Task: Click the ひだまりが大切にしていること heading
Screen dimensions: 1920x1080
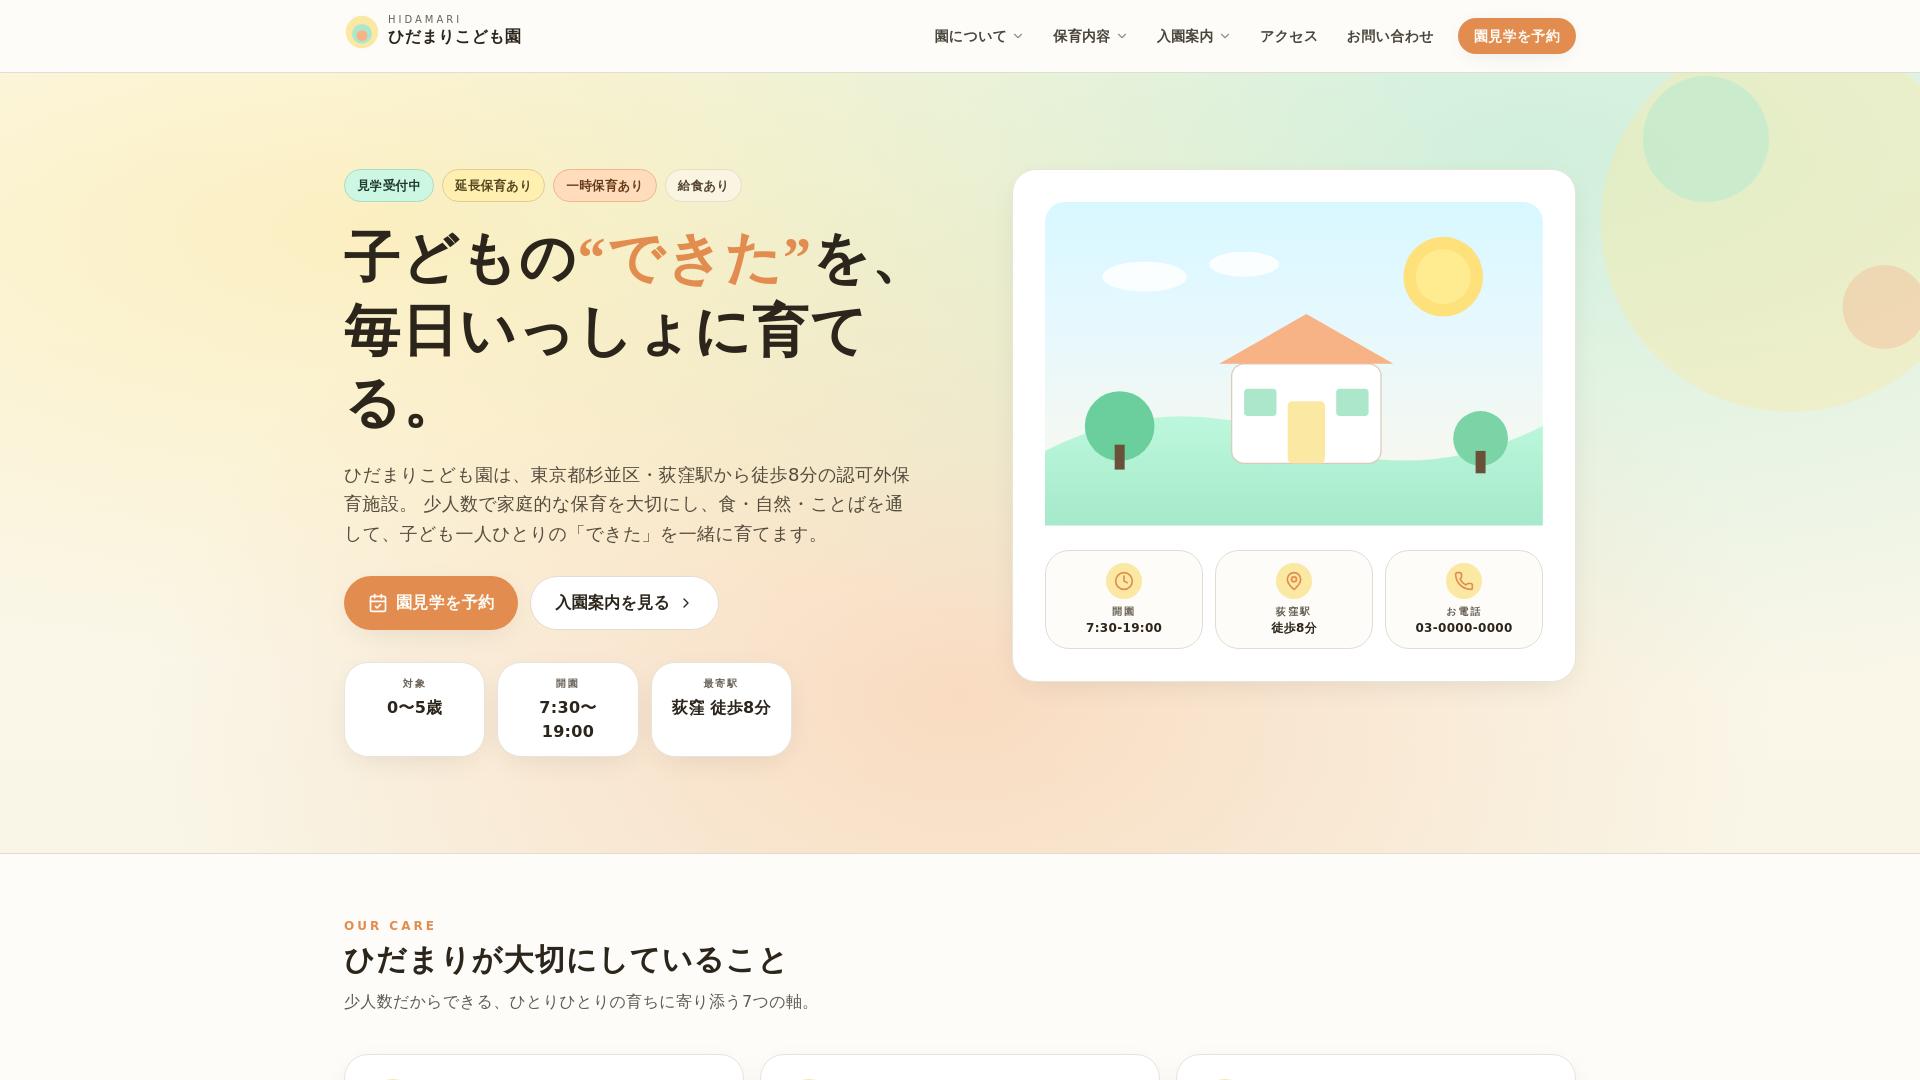Action: pyautogui.click(x=565, y=960)
